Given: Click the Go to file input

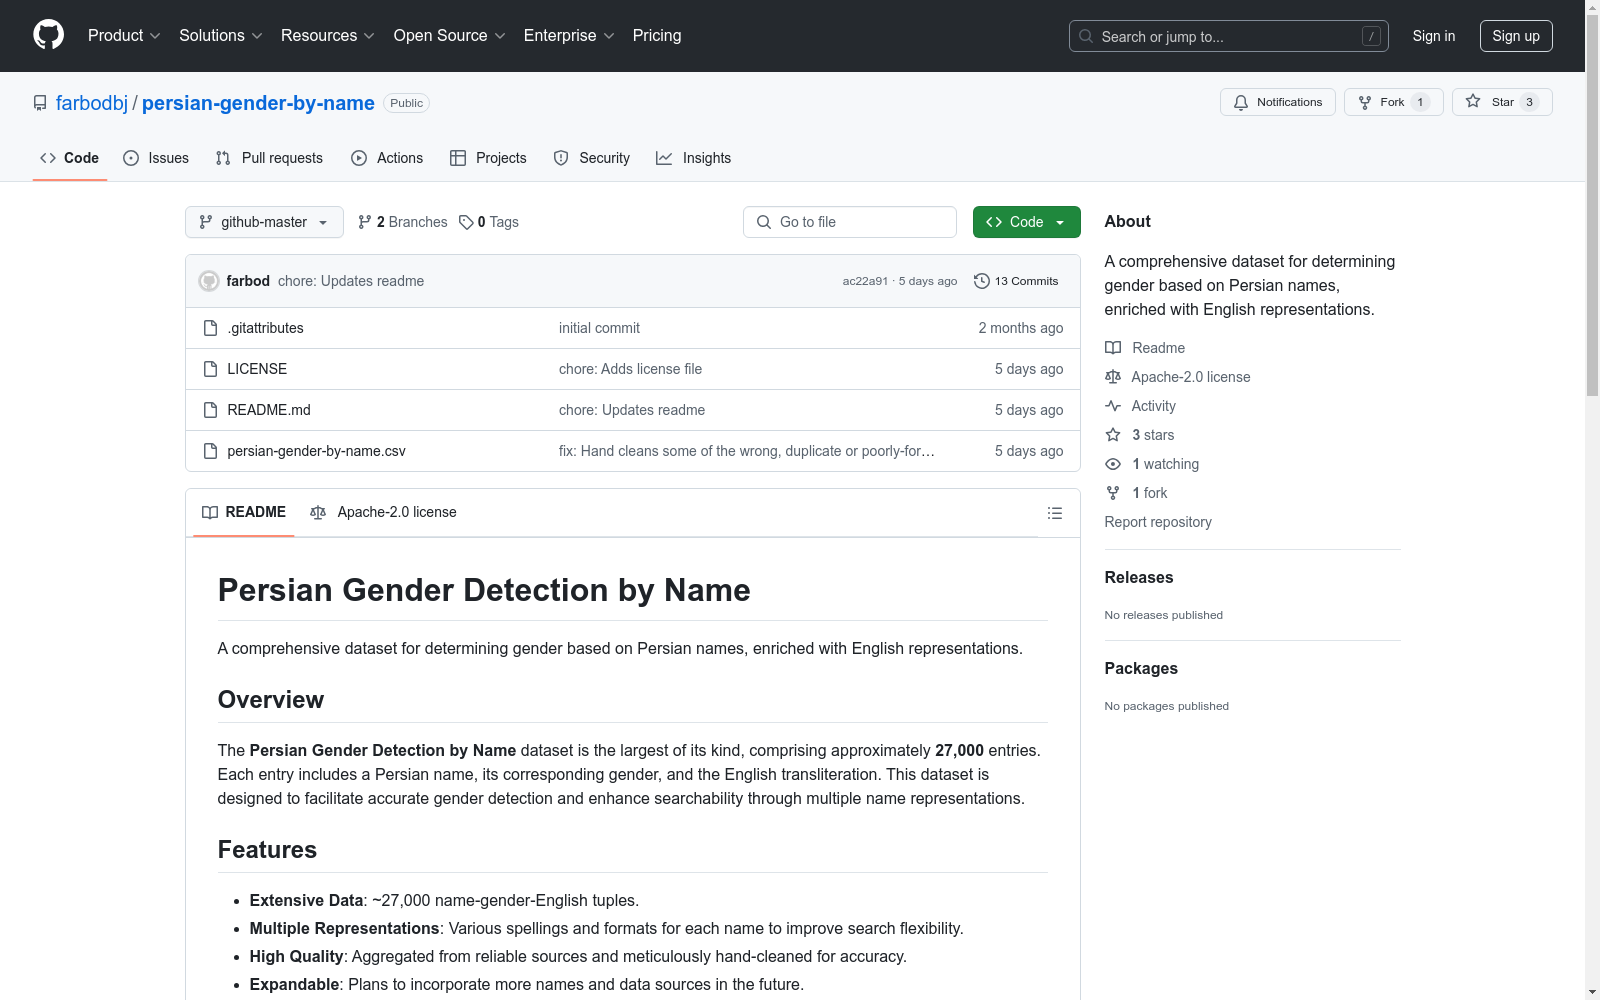Looking at the screenshot, I should 850,222.
